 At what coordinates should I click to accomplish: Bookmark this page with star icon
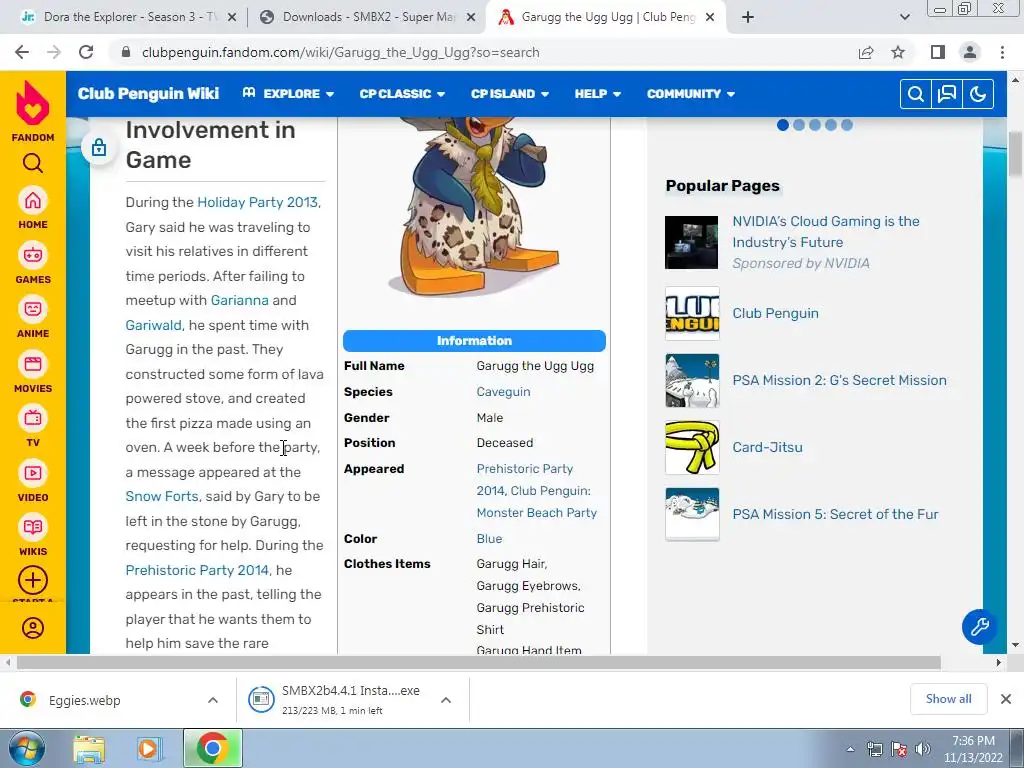pyautogui.click(x=898, y=52)
